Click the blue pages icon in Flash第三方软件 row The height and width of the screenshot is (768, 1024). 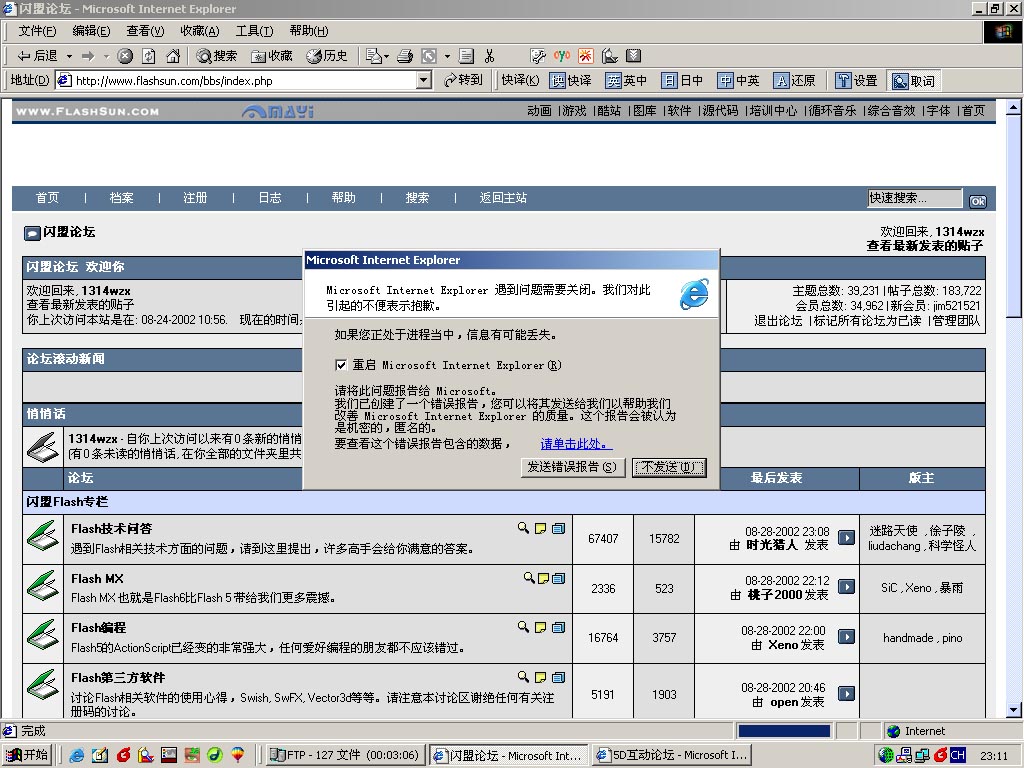(x=558, y=677)
